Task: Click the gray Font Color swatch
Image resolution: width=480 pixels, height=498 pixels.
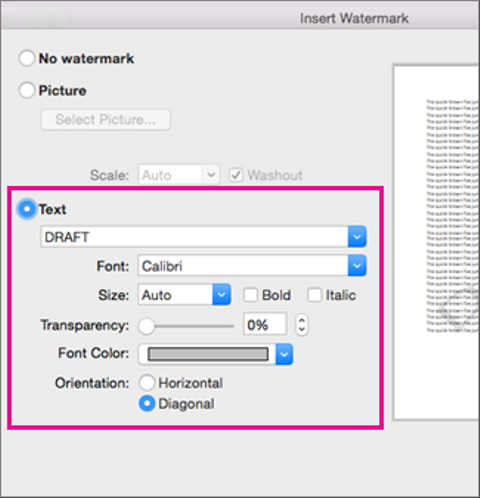Action: point(208,354)
